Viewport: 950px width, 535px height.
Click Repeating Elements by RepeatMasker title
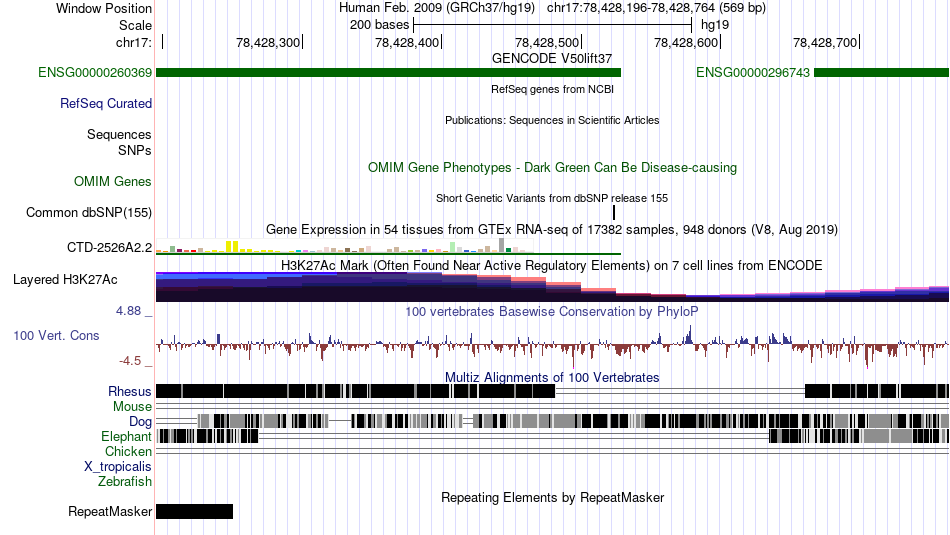[x=553, y=497]
